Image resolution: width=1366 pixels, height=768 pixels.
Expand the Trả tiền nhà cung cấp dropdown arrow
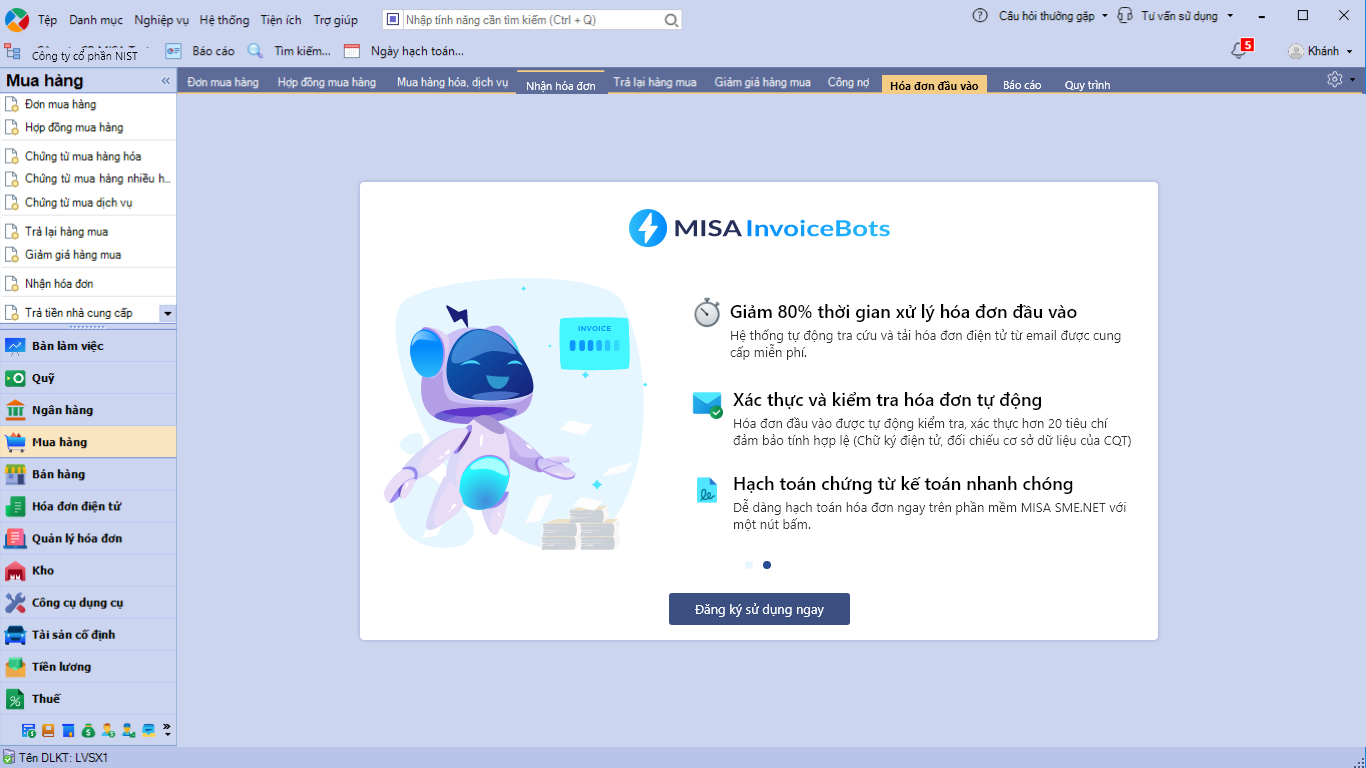coord(167,313)
